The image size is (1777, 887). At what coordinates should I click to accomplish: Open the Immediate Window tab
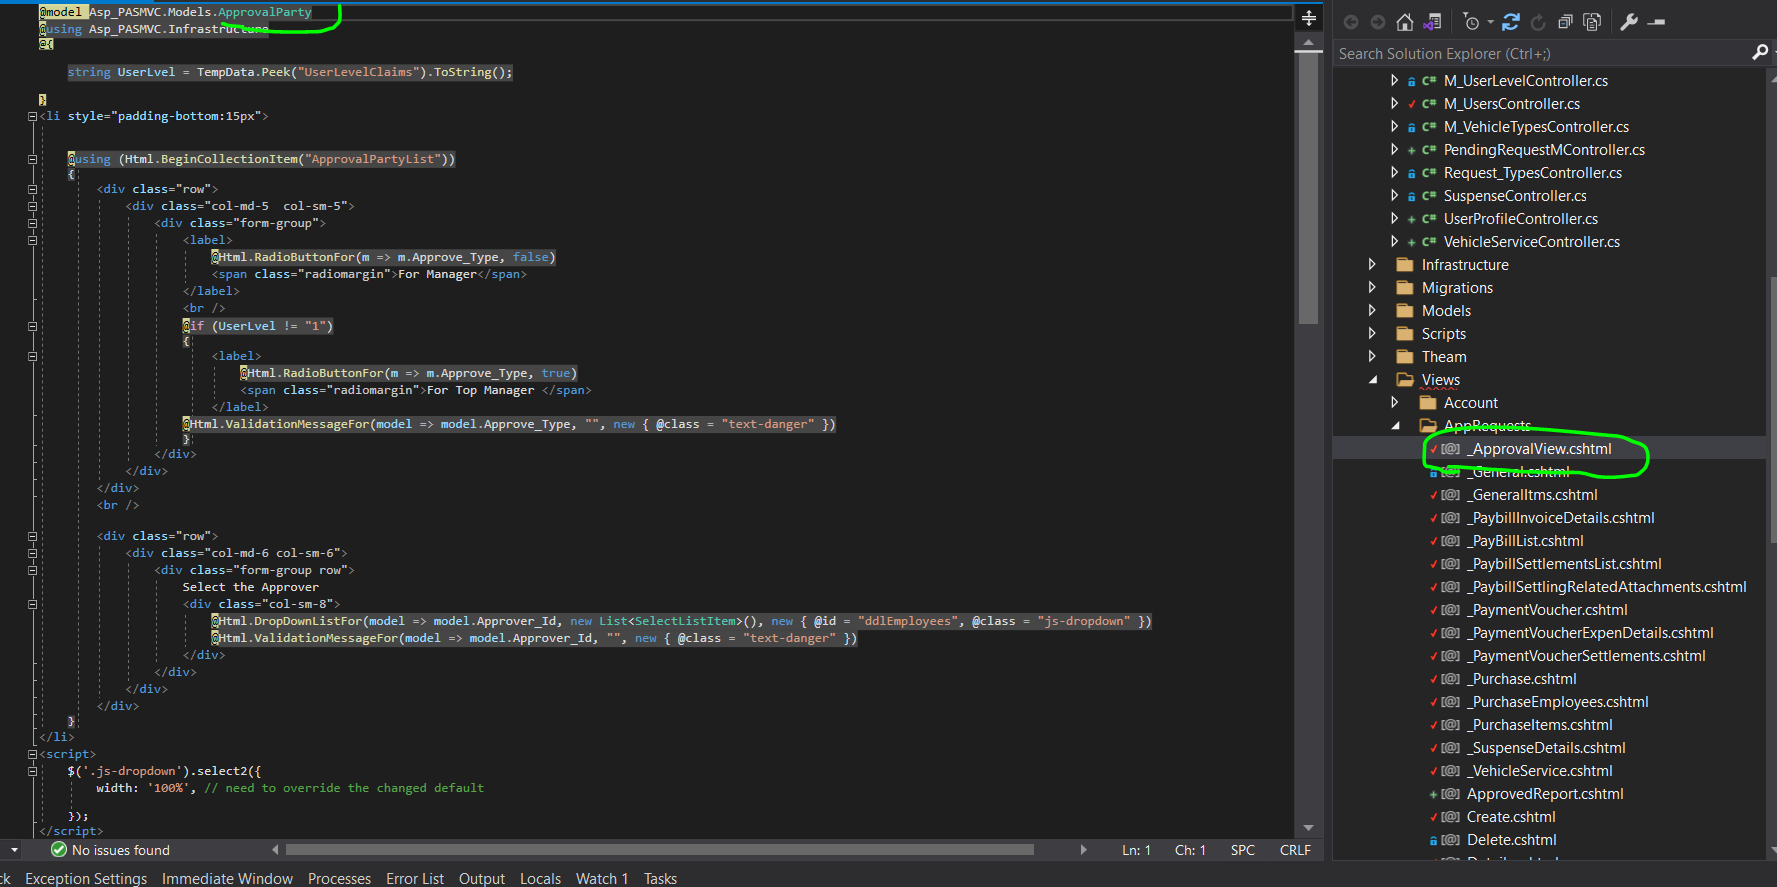[x=227, y=878]
